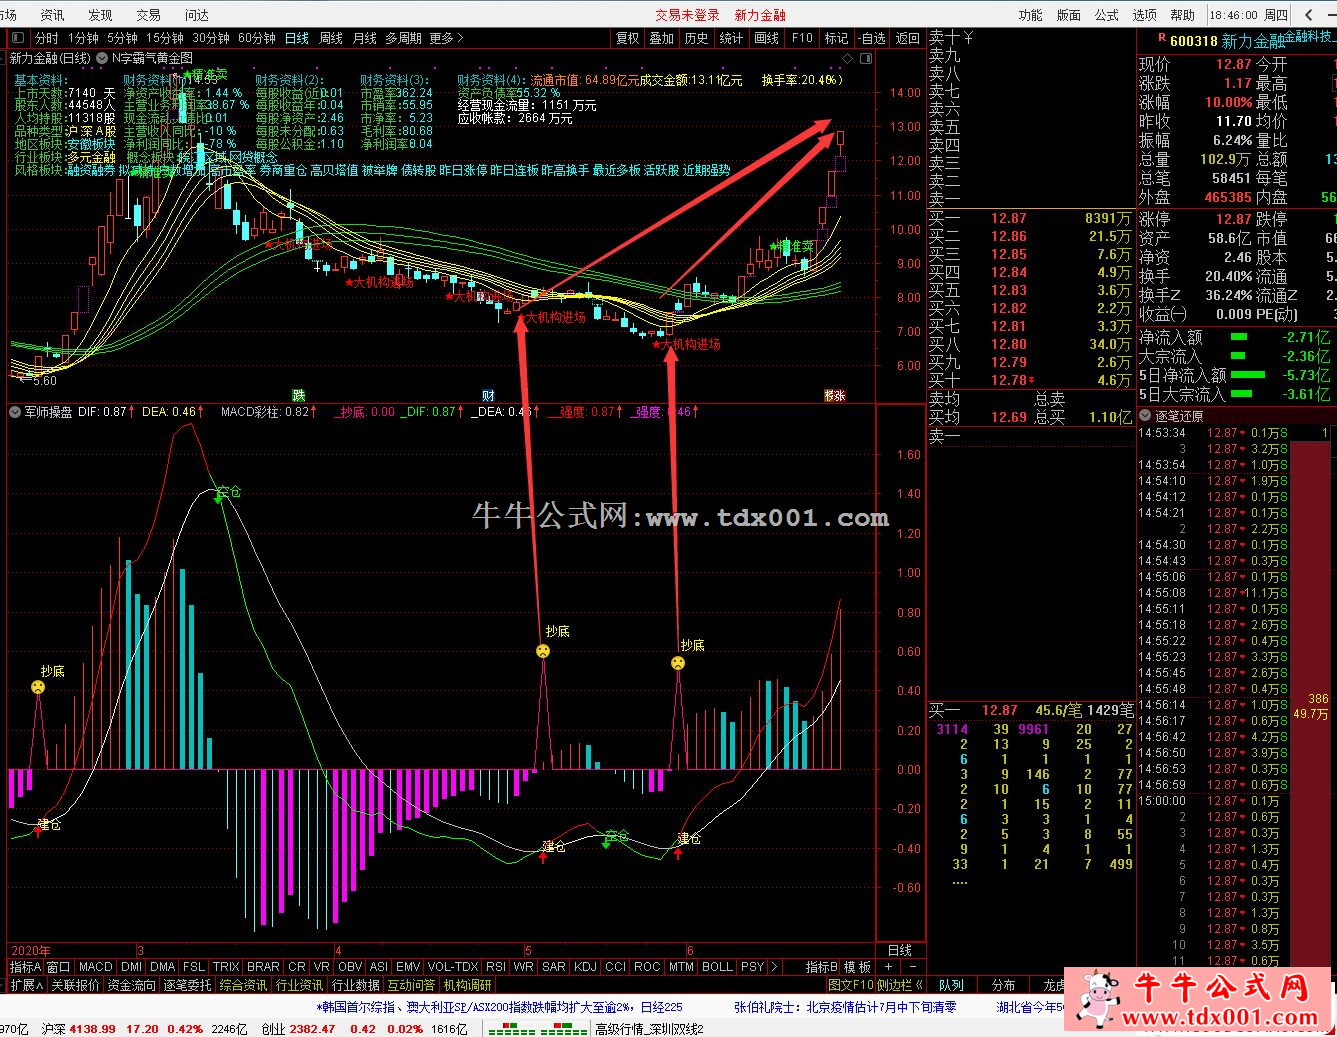Click the yen symbol icon beside 卖十
Screen dimensions: 1337x1037
coord(967,38)
